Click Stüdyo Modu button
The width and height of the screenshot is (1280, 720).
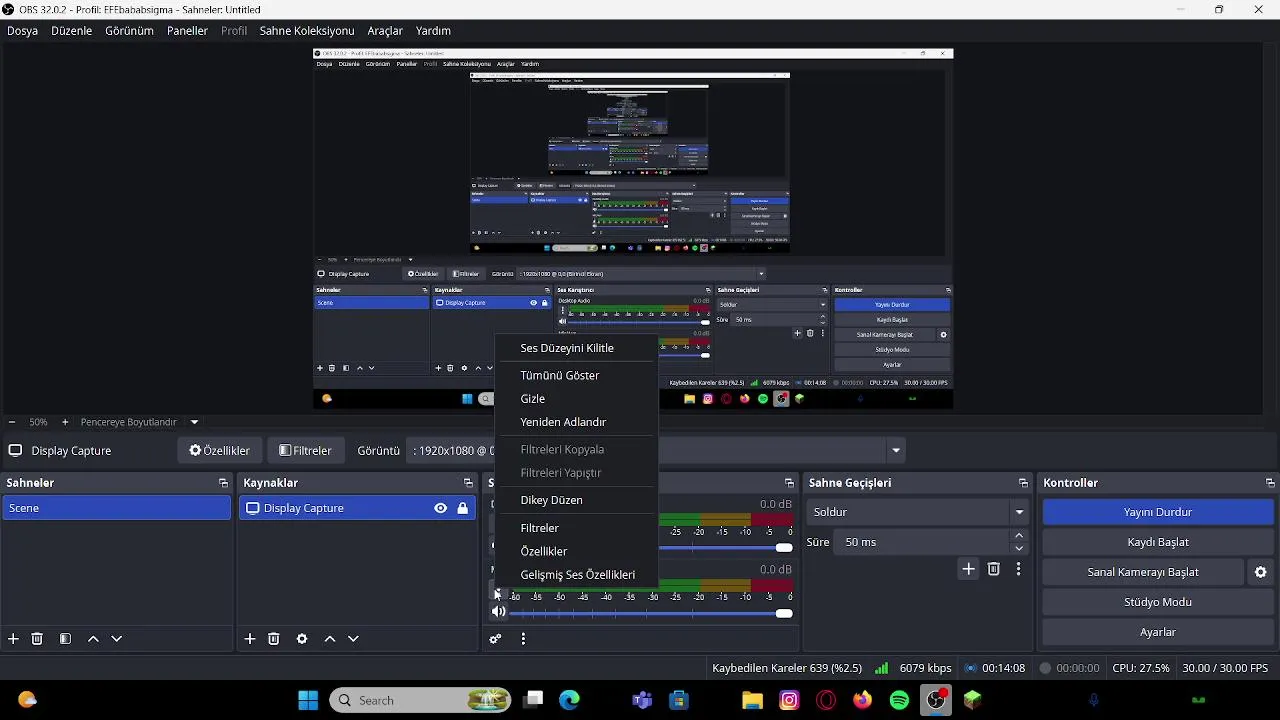[x=1157, y=602]
